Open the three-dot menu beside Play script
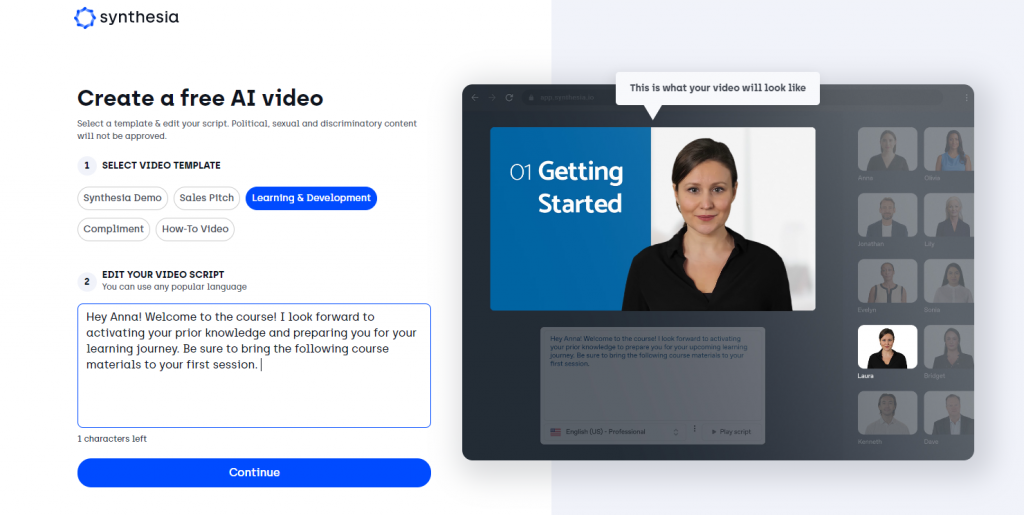 (694, 429)
